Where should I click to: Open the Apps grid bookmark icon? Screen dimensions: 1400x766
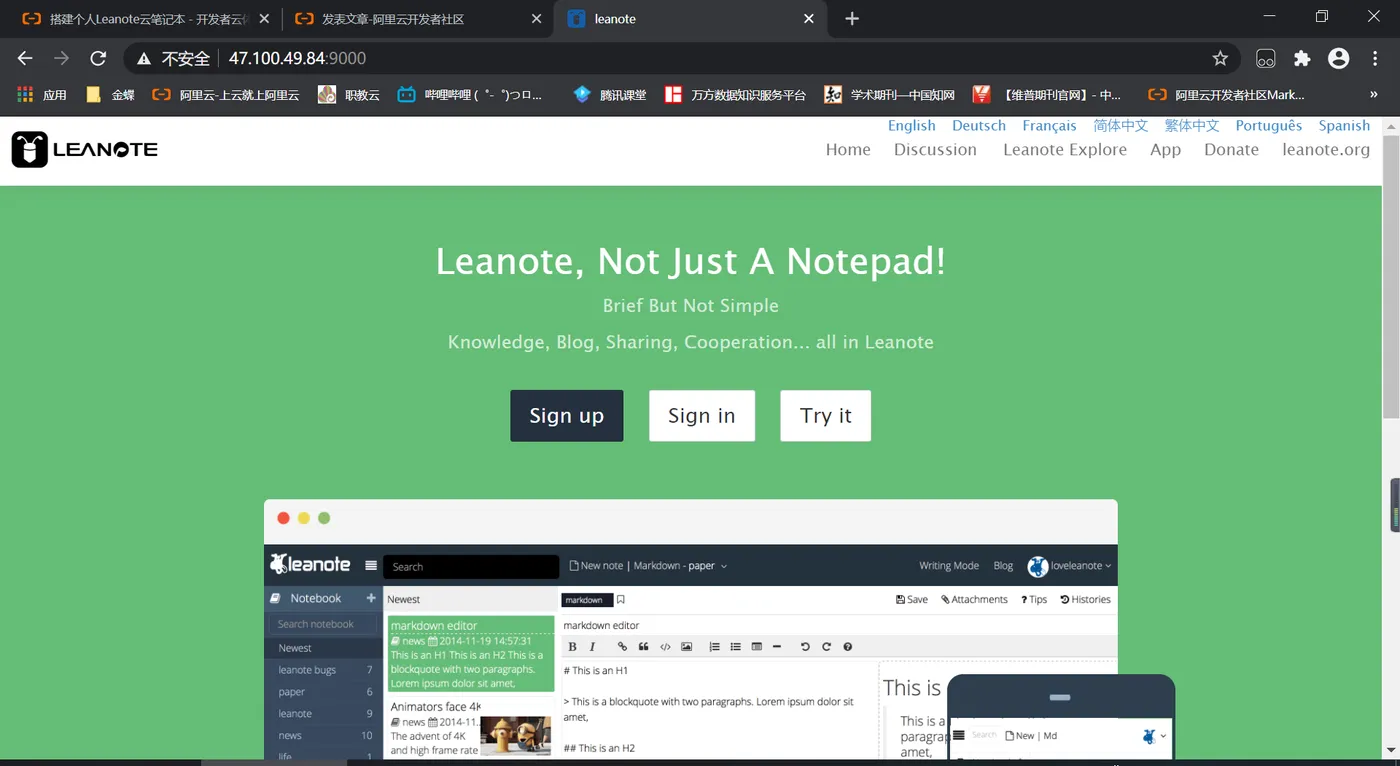pos(25,95)
